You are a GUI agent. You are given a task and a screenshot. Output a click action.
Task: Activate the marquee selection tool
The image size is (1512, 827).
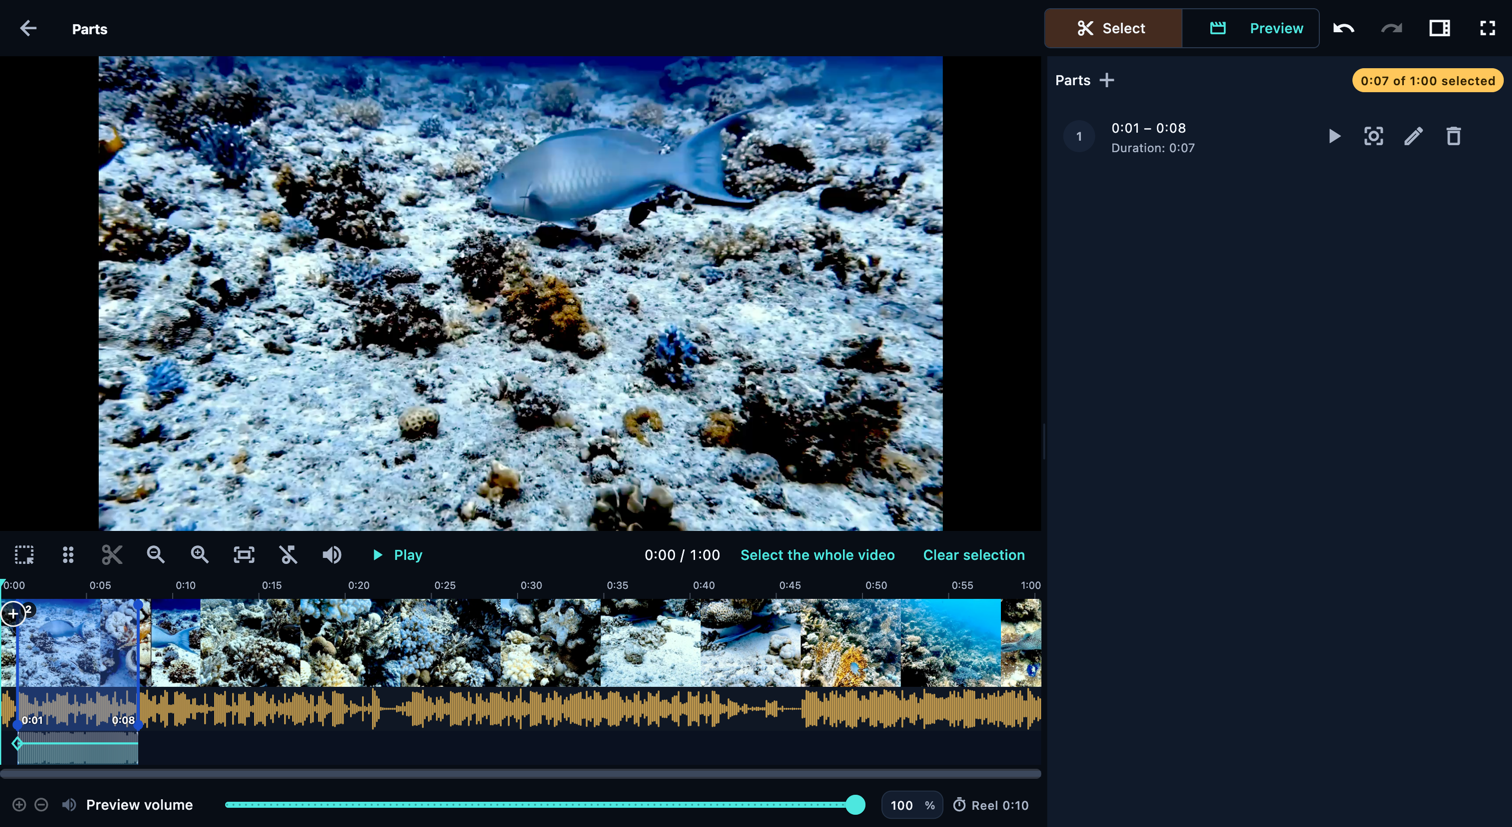pyautogui.click(x=24, y=554)
